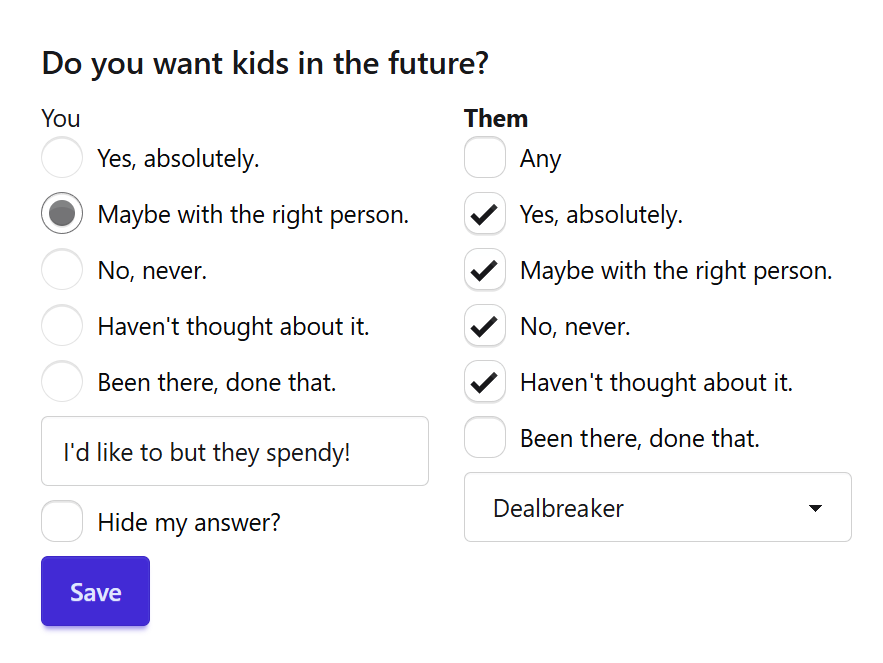Select the "Yes, absolutely." radio under You
883x663 pixels.
tap(62, 158)
